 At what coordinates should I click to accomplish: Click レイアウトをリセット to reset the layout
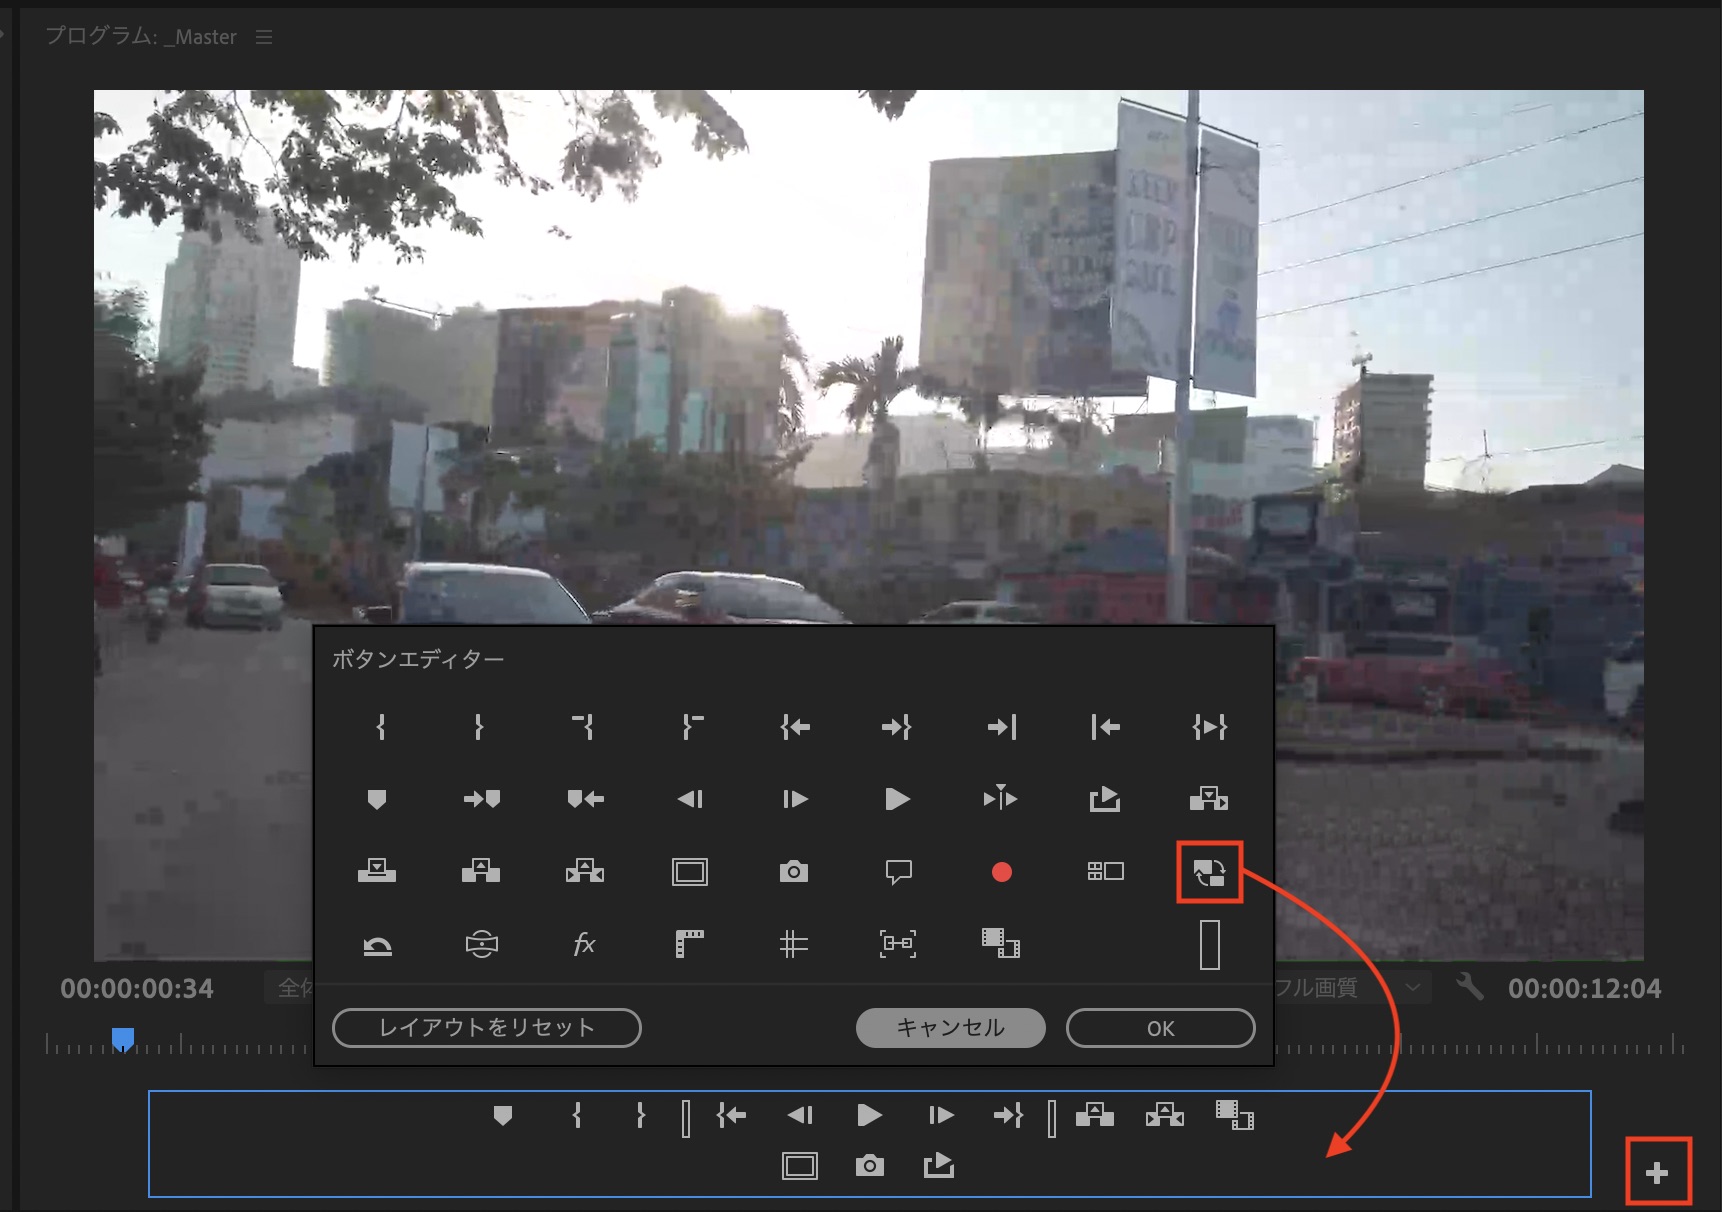487,1028
